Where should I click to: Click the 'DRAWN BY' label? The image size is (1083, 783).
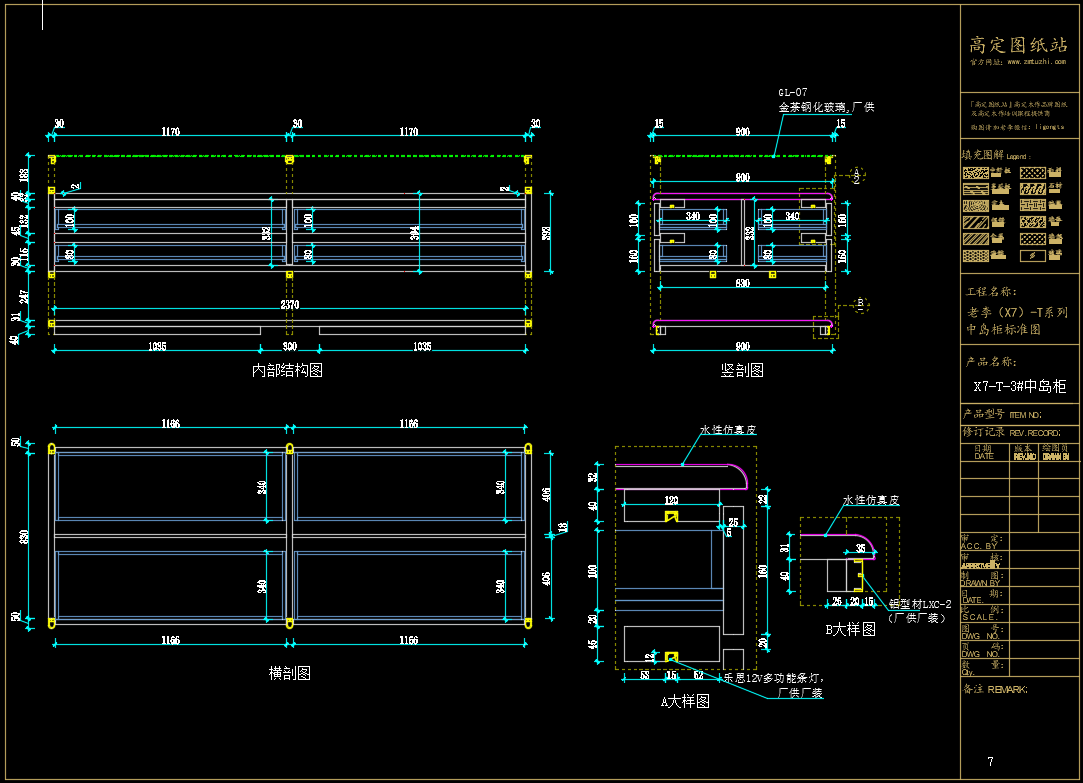pos(980,583)
